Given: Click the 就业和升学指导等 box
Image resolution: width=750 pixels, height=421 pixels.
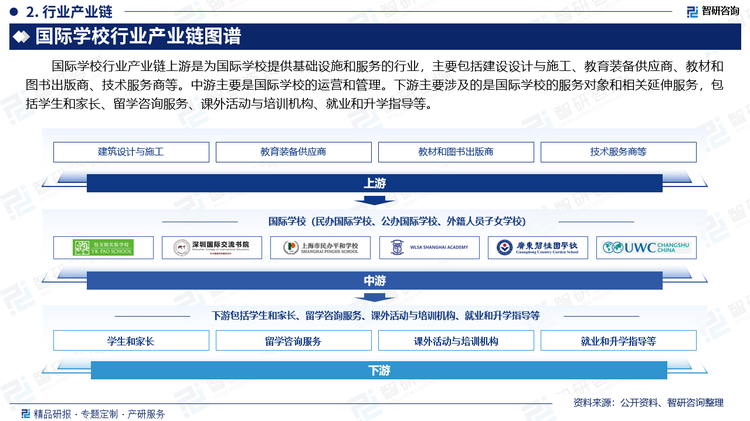Looking at the screenshot, I should tap(618, 341).
